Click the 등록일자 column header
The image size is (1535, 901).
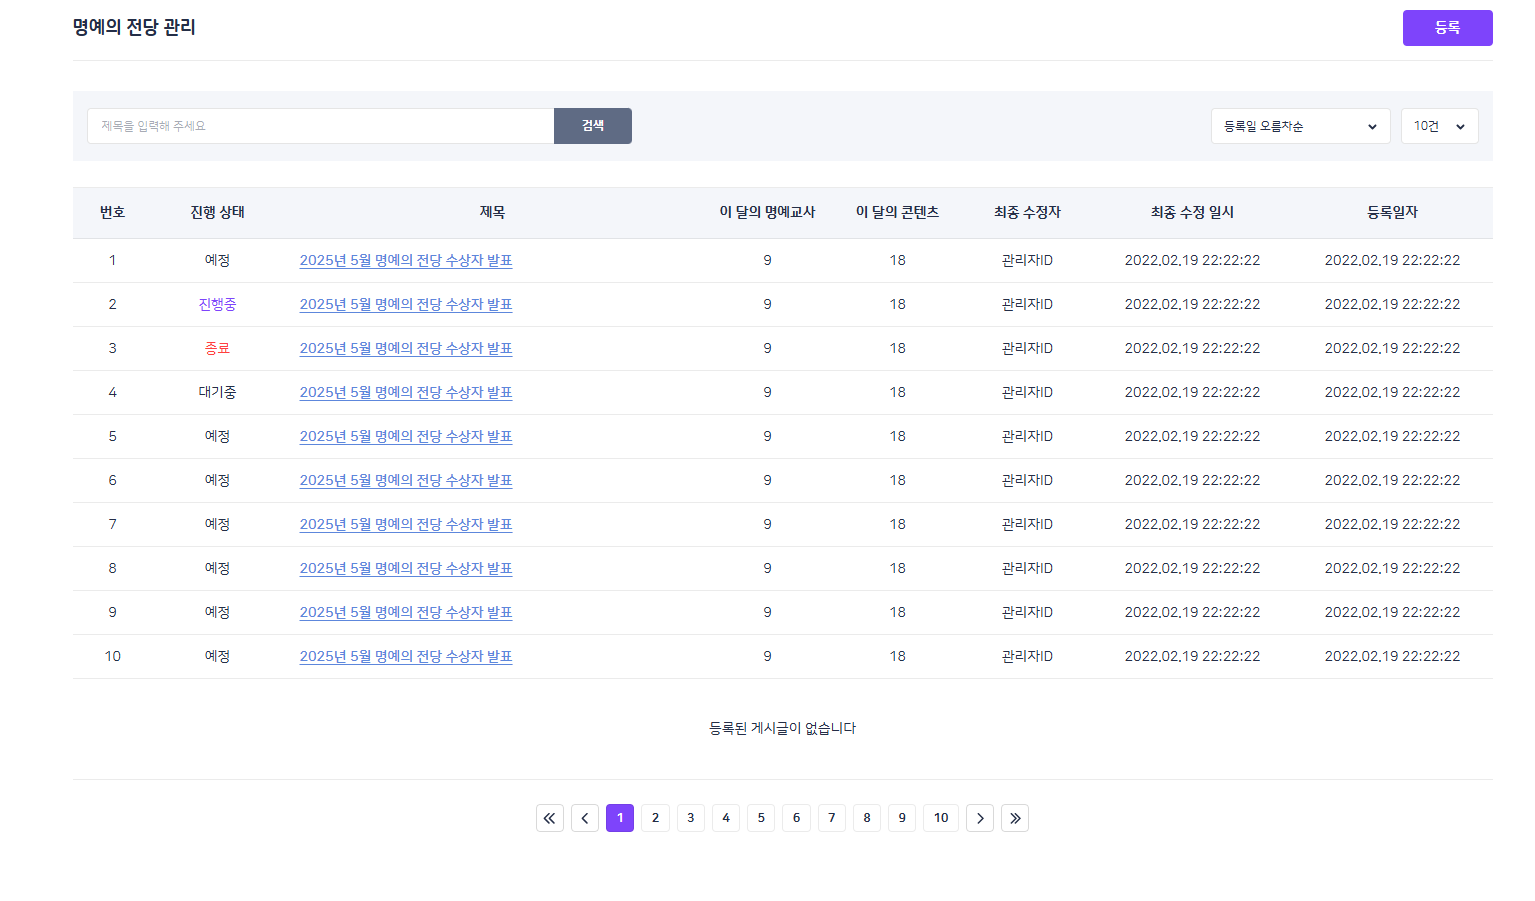[1392, 212]
